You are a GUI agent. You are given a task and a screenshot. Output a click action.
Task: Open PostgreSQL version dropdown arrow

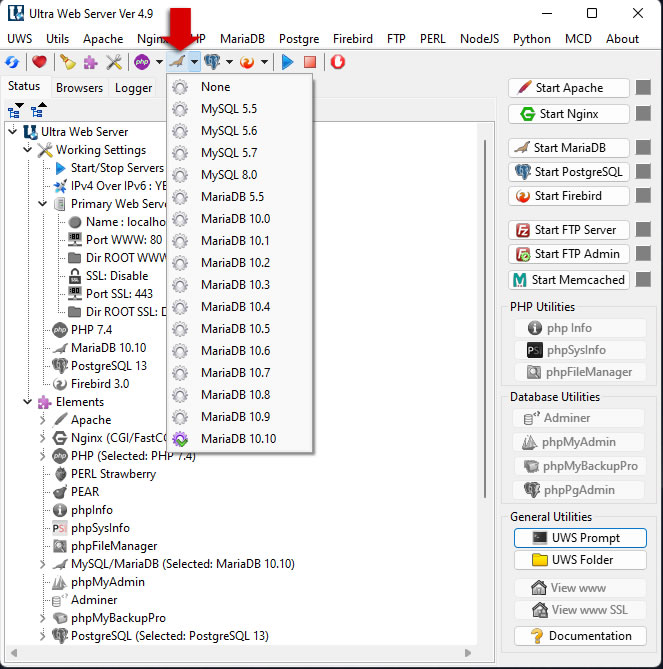229,62
